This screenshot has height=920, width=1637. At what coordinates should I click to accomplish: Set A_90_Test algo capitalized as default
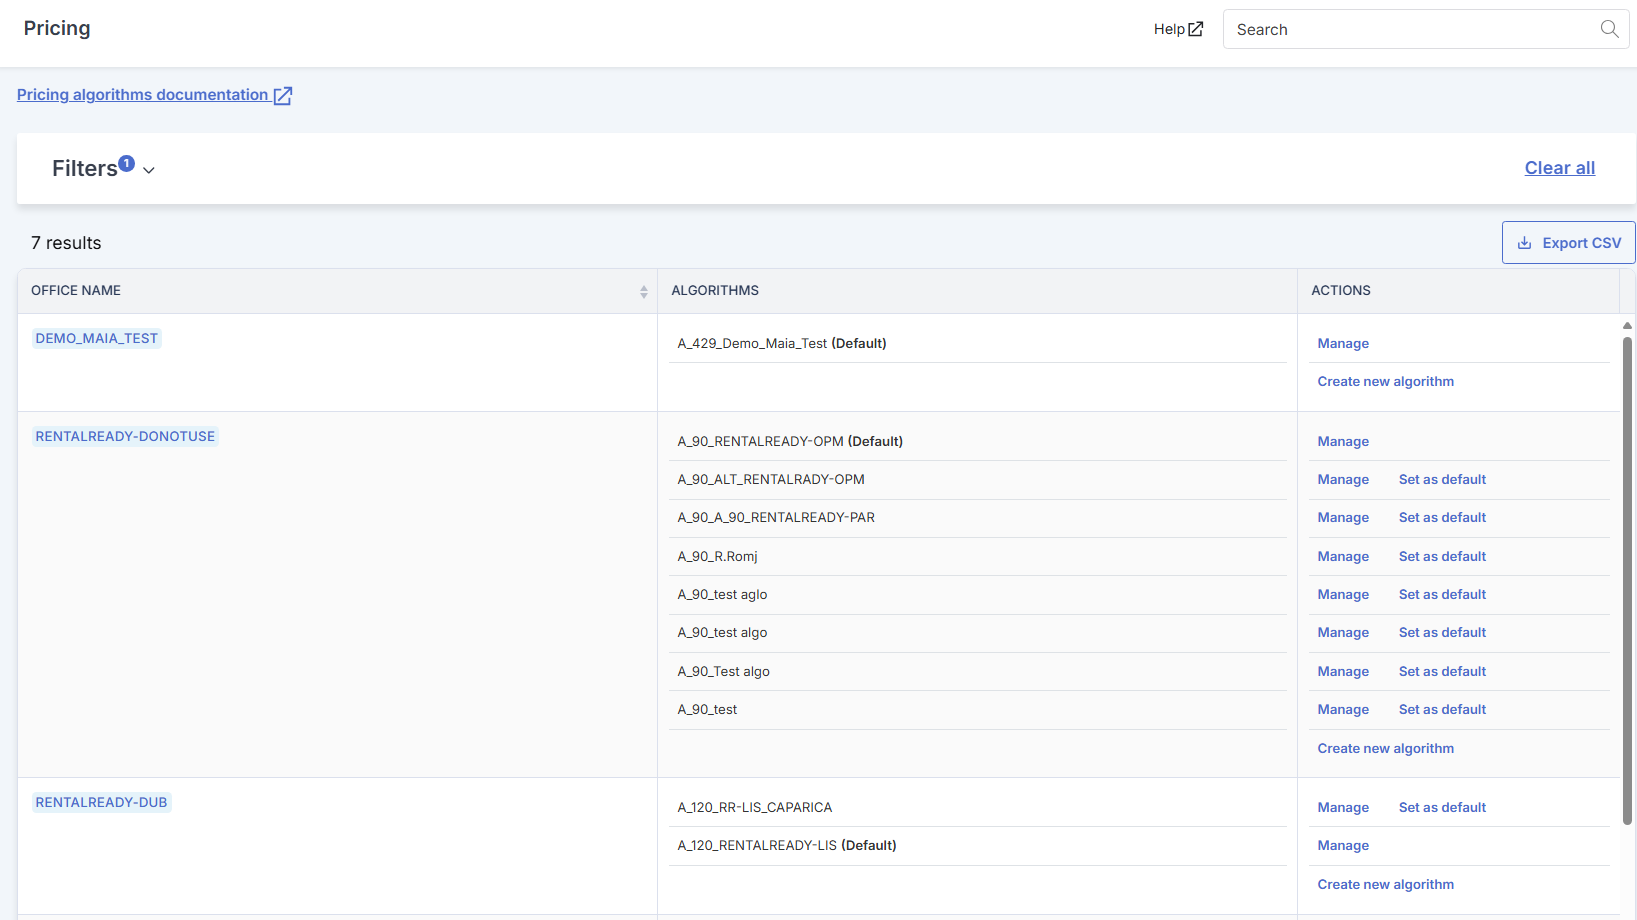coord(1442,671)
